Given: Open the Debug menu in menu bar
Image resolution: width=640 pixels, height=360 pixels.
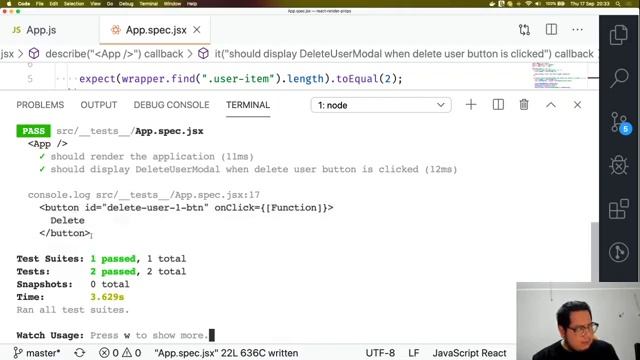Looking at the screenshot, I should pos(126,4).
